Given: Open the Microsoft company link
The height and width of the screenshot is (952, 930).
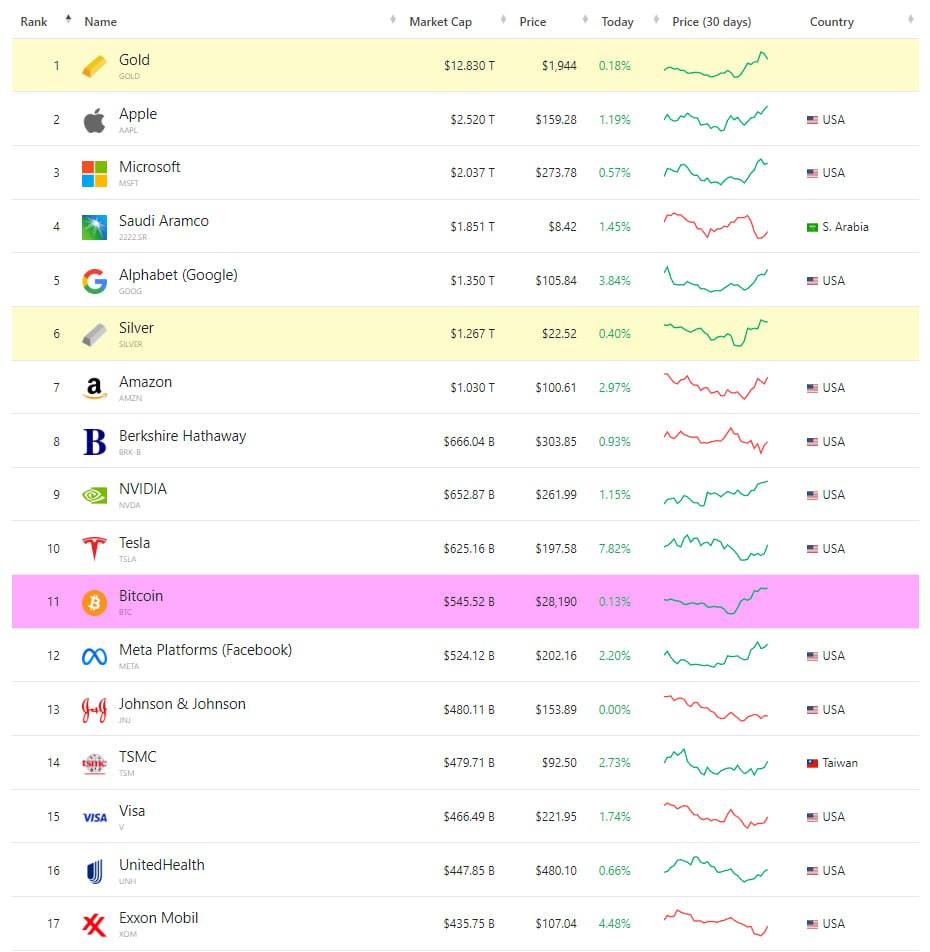Looking at the screenshot, I should 149,167.
